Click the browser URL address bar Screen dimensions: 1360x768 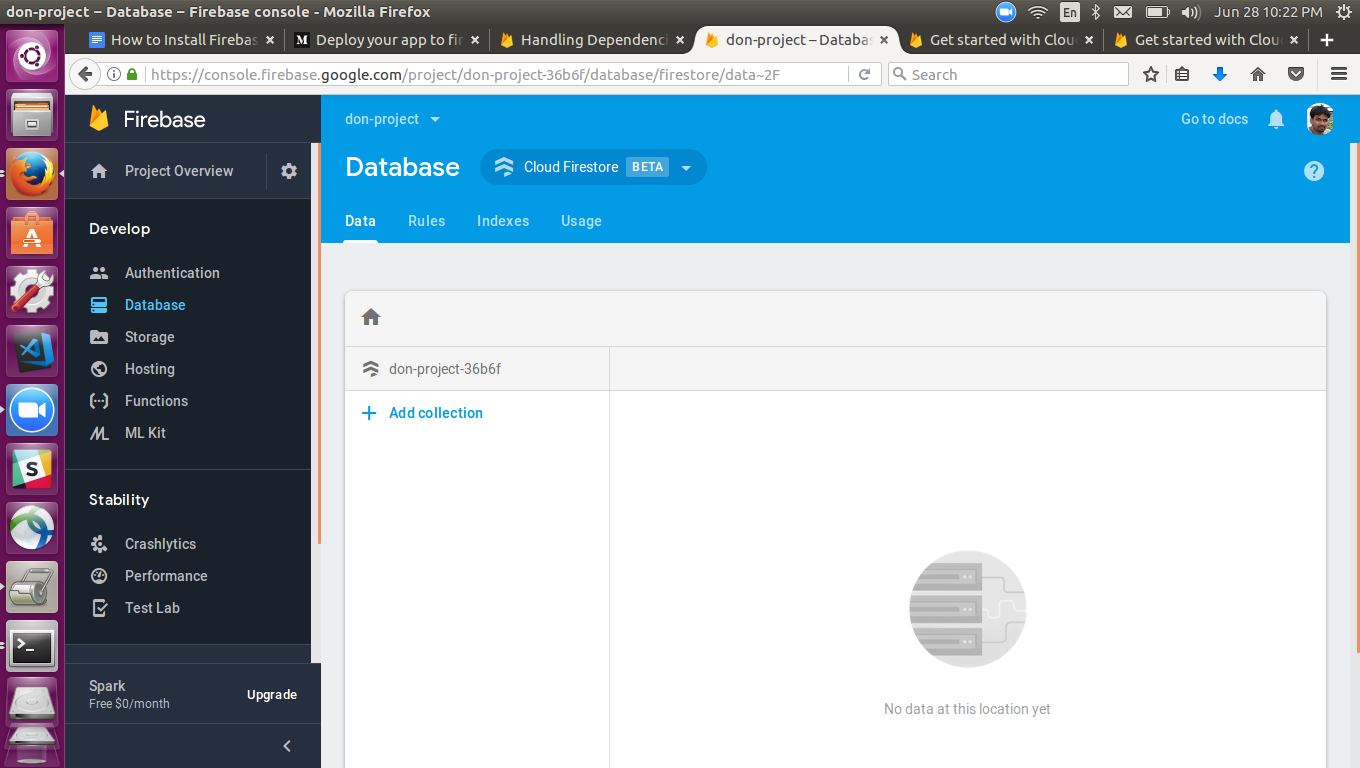point(495,74)
